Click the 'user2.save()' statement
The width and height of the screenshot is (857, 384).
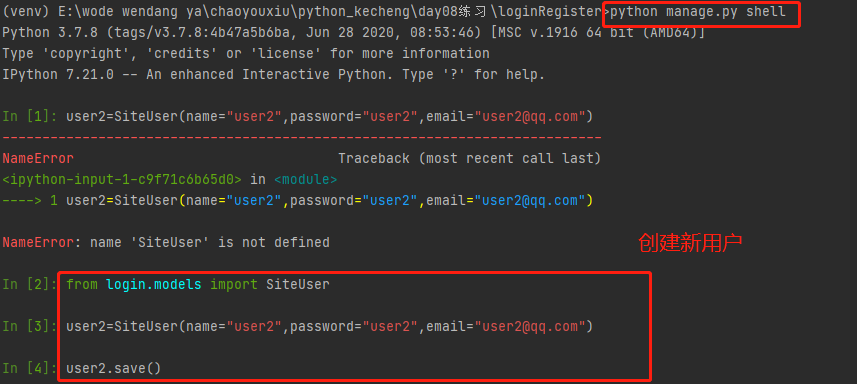click(x=114, y=369)
